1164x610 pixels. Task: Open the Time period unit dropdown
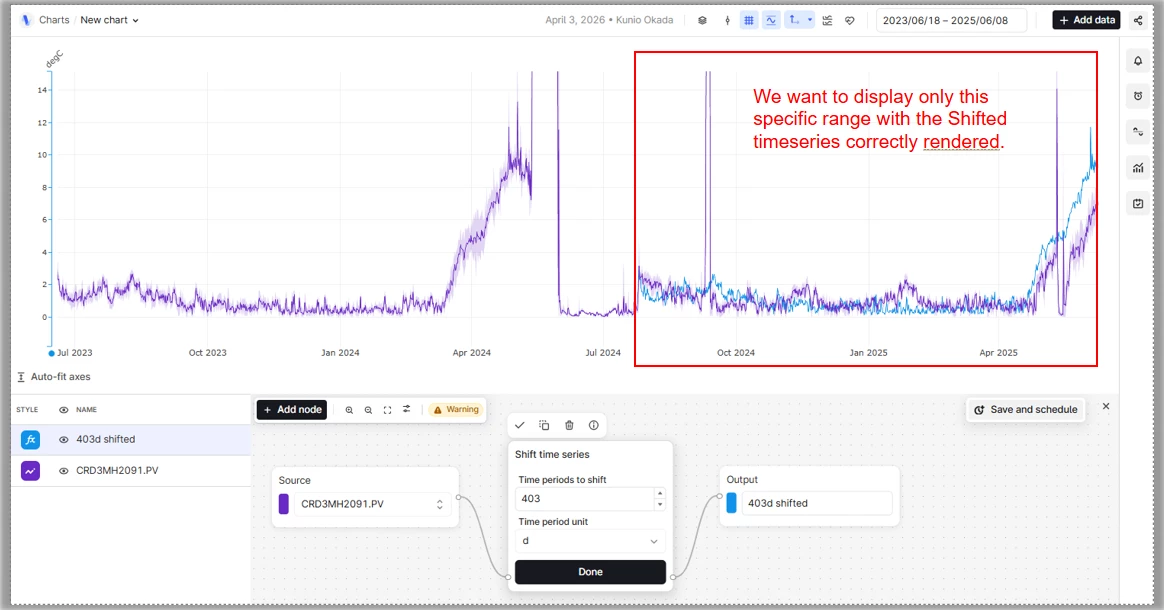(x=590, y=541)
